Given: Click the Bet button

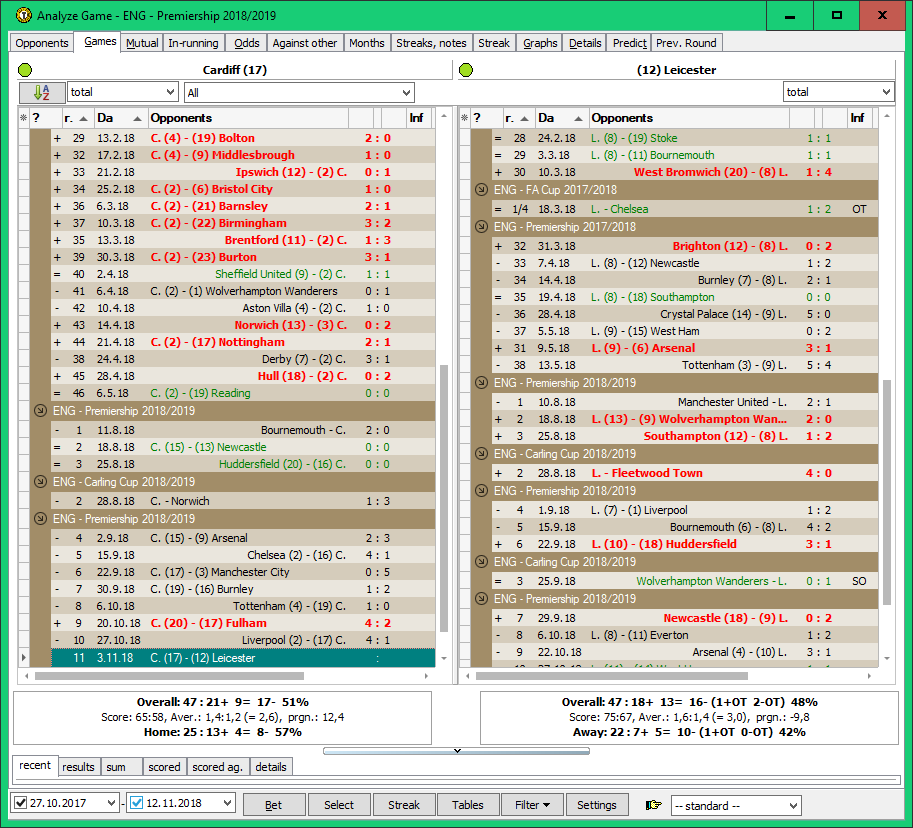Looking at the screenshot, I should tap(274, 804).
